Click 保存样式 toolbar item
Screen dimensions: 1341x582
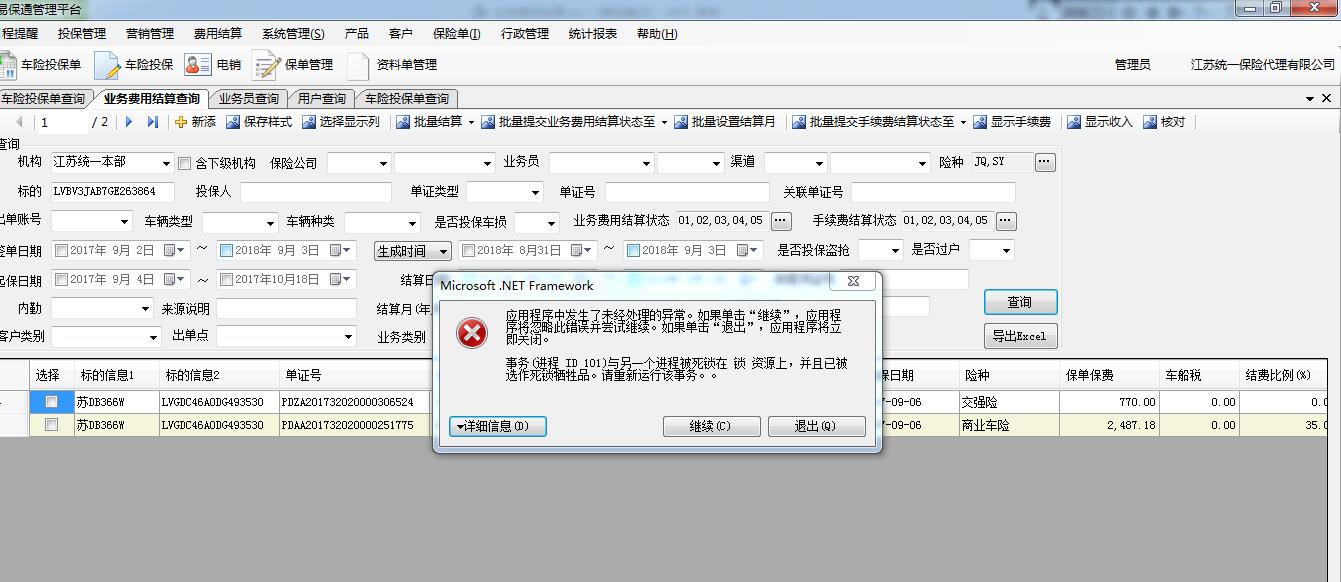click(259, 122)
